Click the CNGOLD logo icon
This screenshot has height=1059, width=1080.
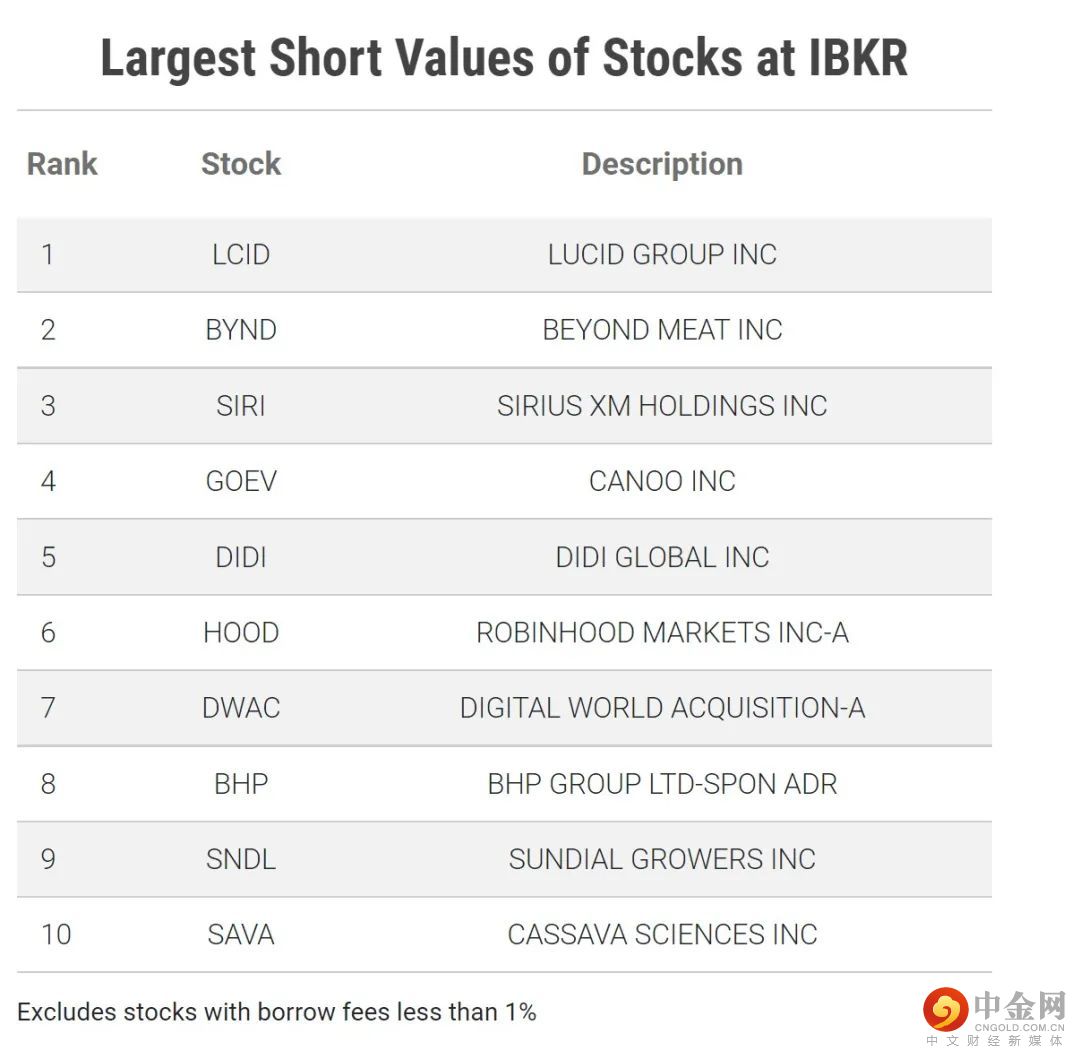coord(945,1009)
